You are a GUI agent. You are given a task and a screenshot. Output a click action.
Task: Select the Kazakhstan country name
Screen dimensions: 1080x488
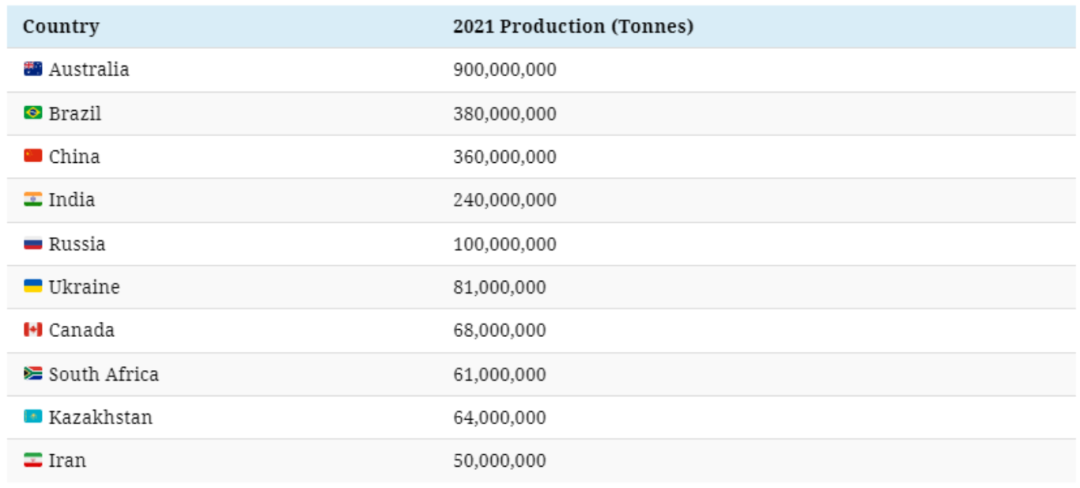tap(100, 417)
